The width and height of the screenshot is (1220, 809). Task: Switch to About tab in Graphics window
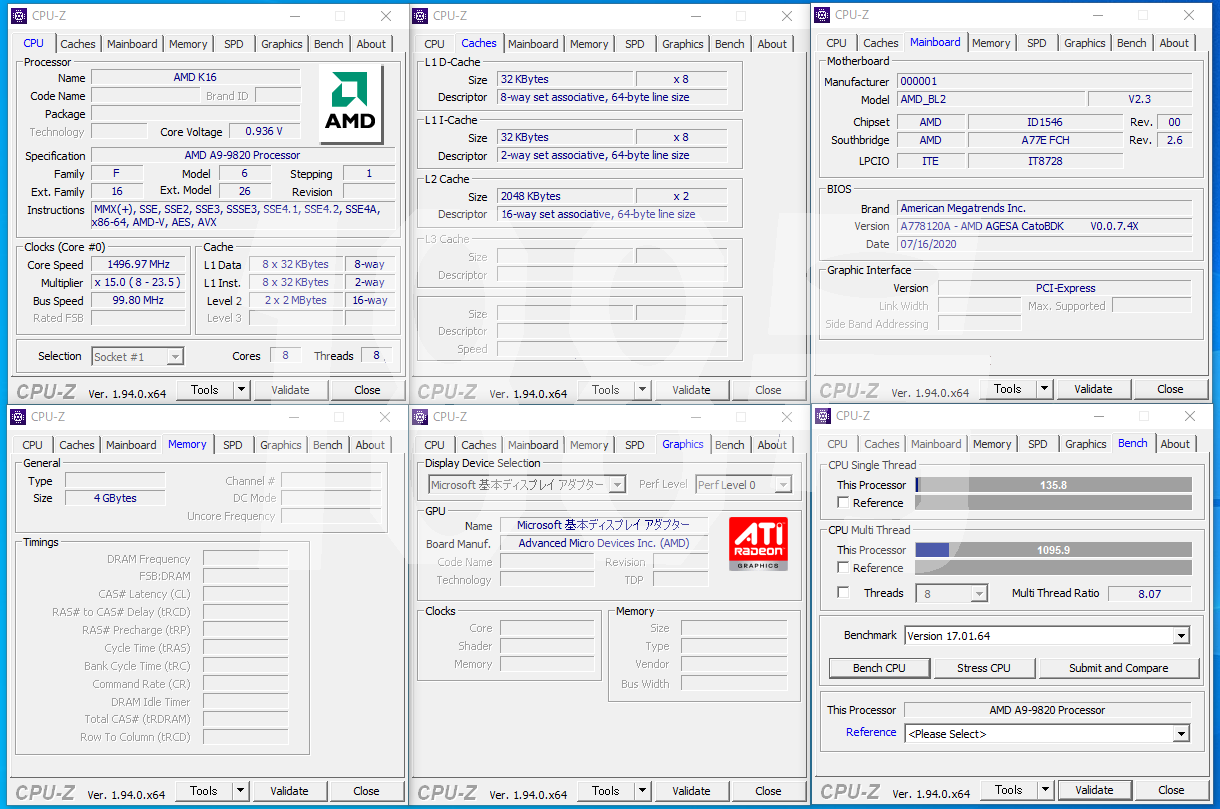(x=772, y=445)
